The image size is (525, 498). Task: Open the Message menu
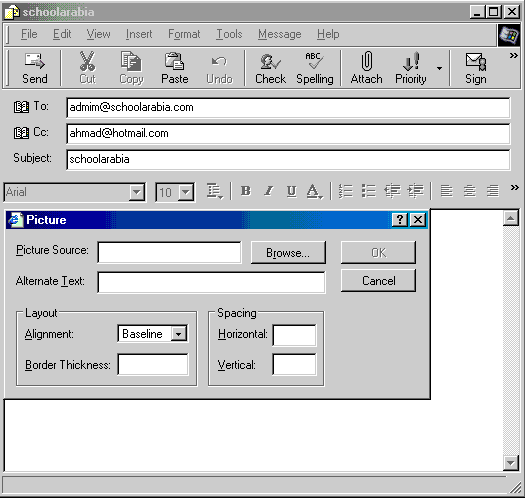click(x=280, y=34)
